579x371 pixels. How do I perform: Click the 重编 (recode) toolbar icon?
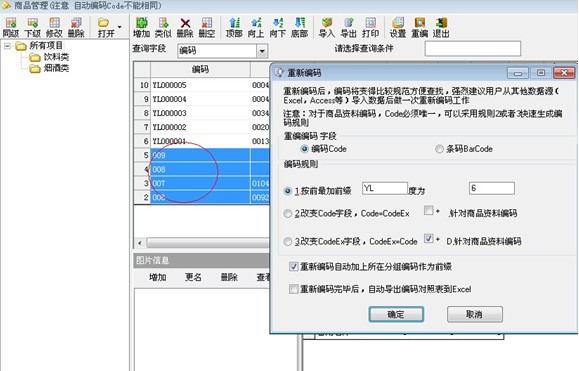pos(419,27)
